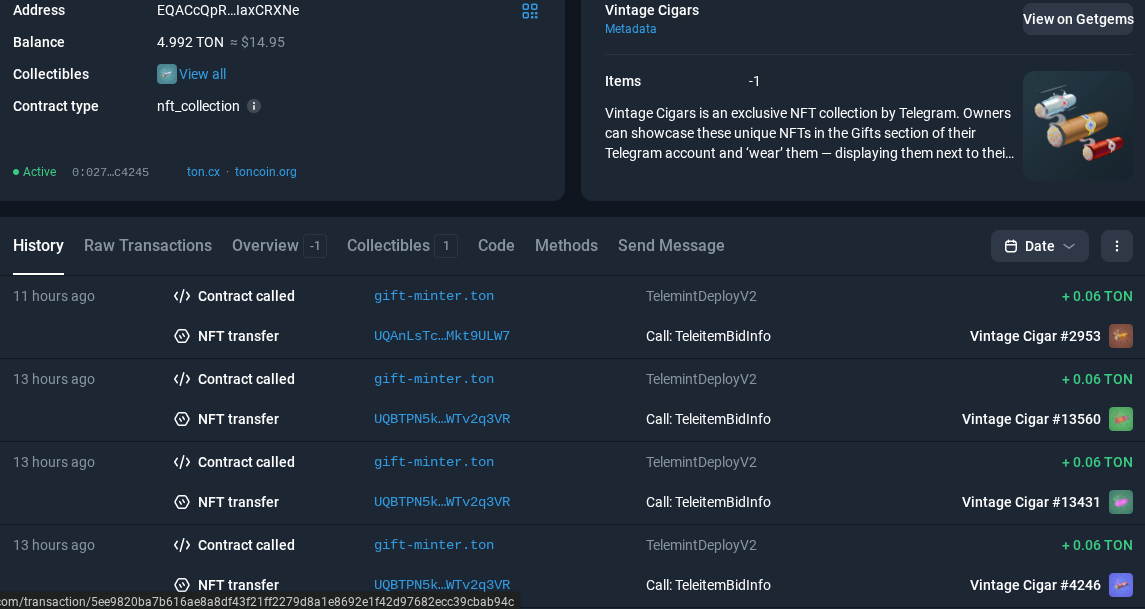Open the Collectibles thumbnail icon beside View all
This screenshot has width=1145, height=609.
click(x=166, y=74)
